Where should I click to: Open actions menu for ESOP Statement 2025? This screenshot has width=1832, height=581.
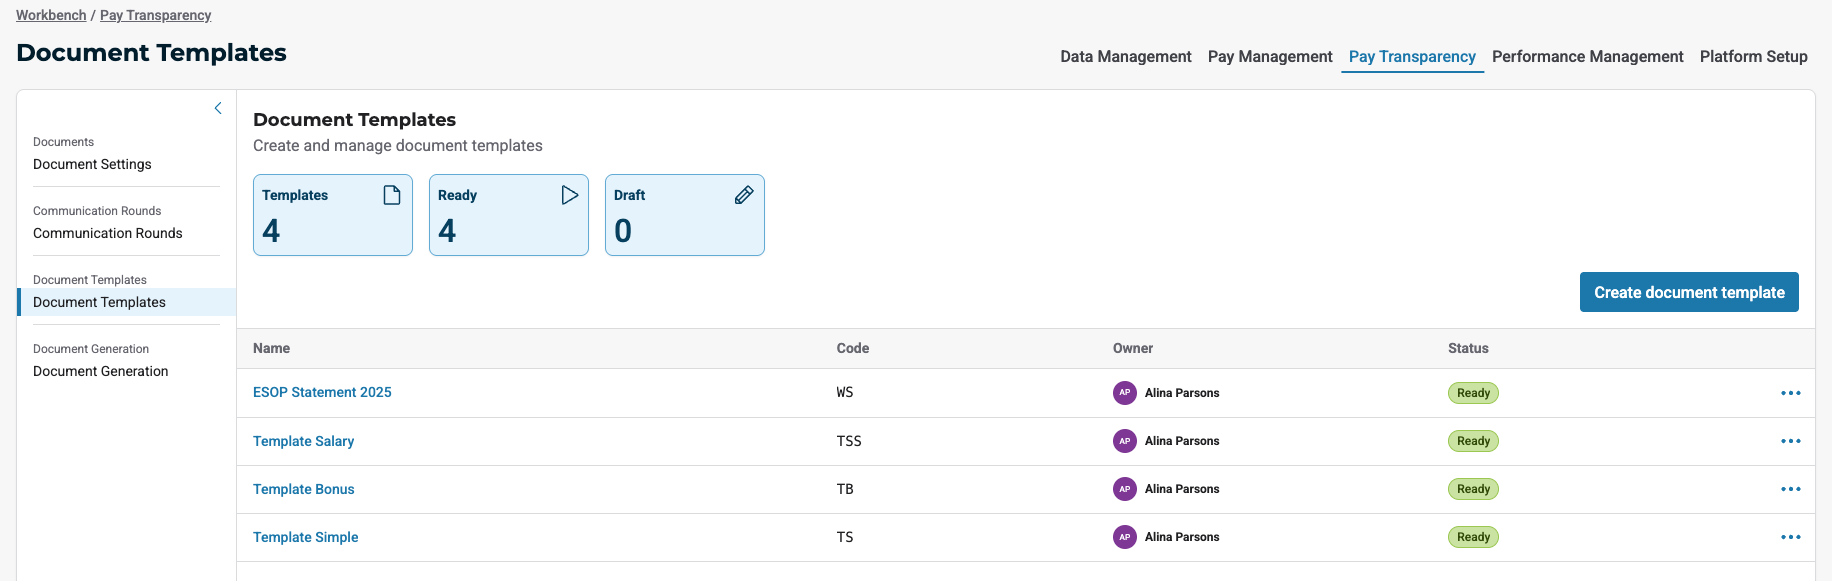pyautogui.click(x=1790, y=393)
